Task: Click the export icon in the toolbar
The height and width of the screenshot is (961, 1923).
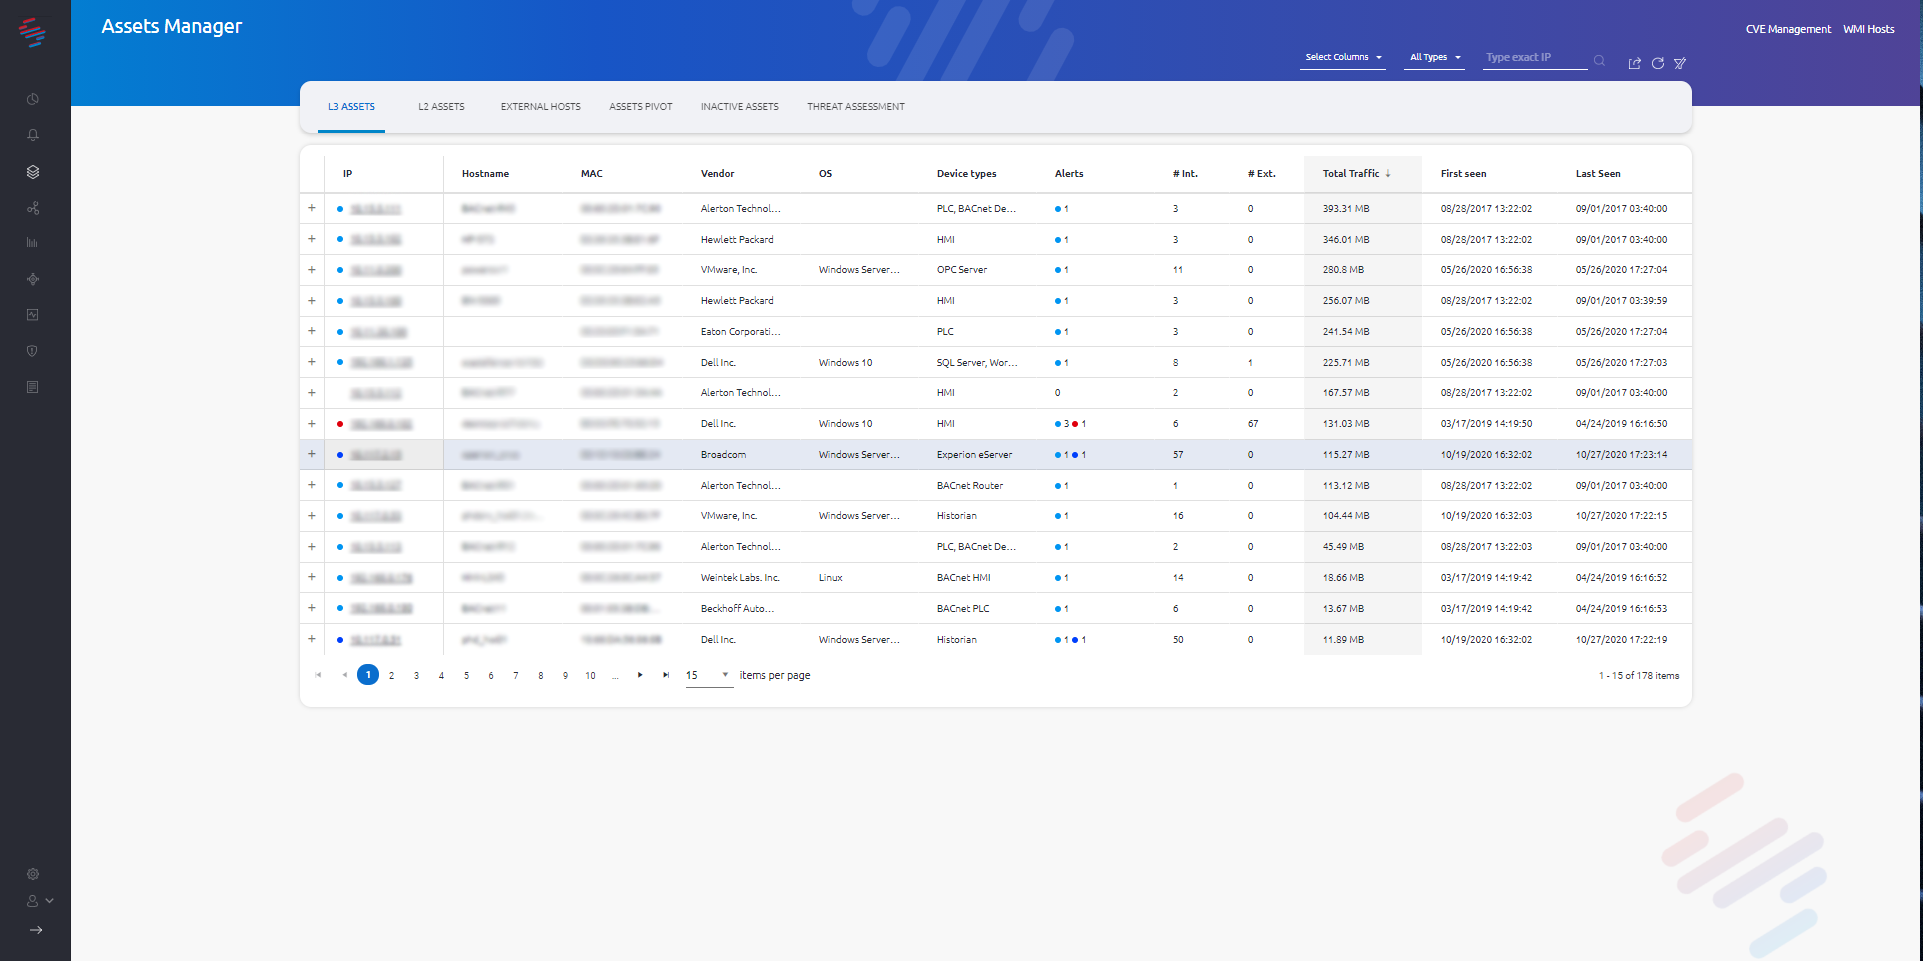Action: (x=1635, y=63)
